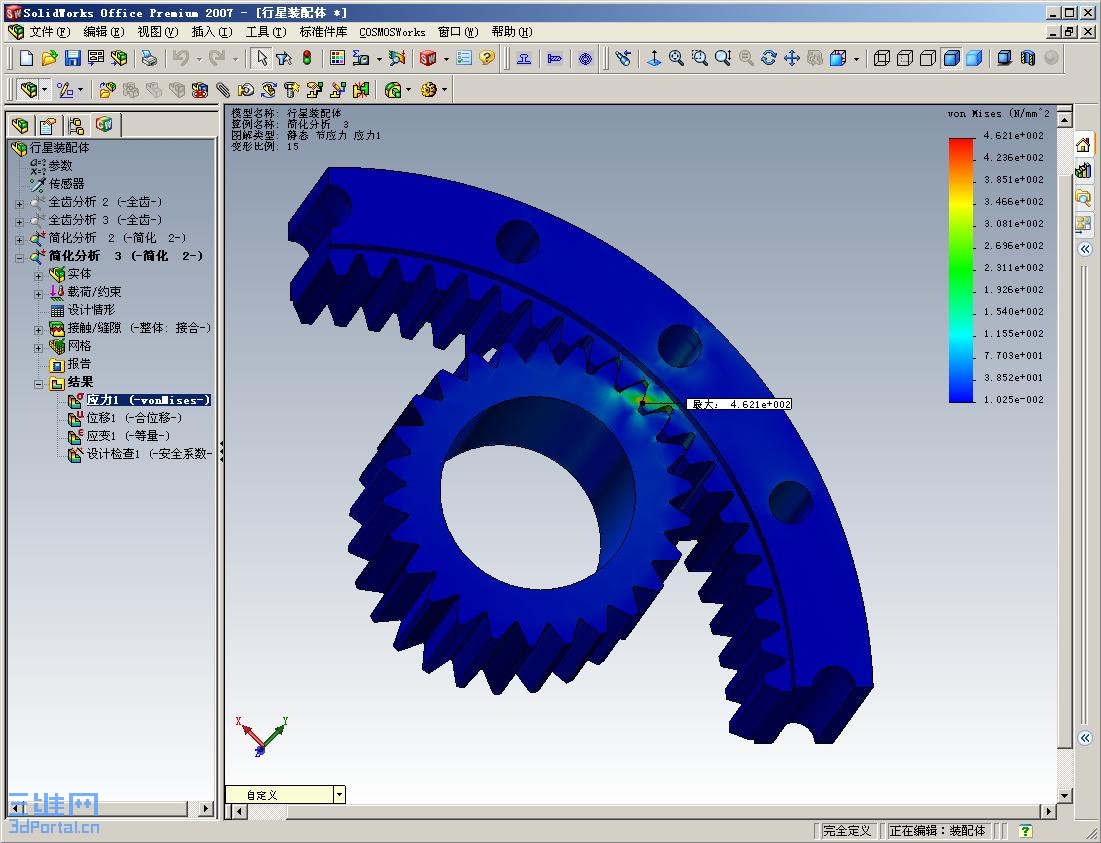Click the Insert Components icon on assembly toolbar
The width and height of the screenshot is (1101, 843).
tap(107, 90)
